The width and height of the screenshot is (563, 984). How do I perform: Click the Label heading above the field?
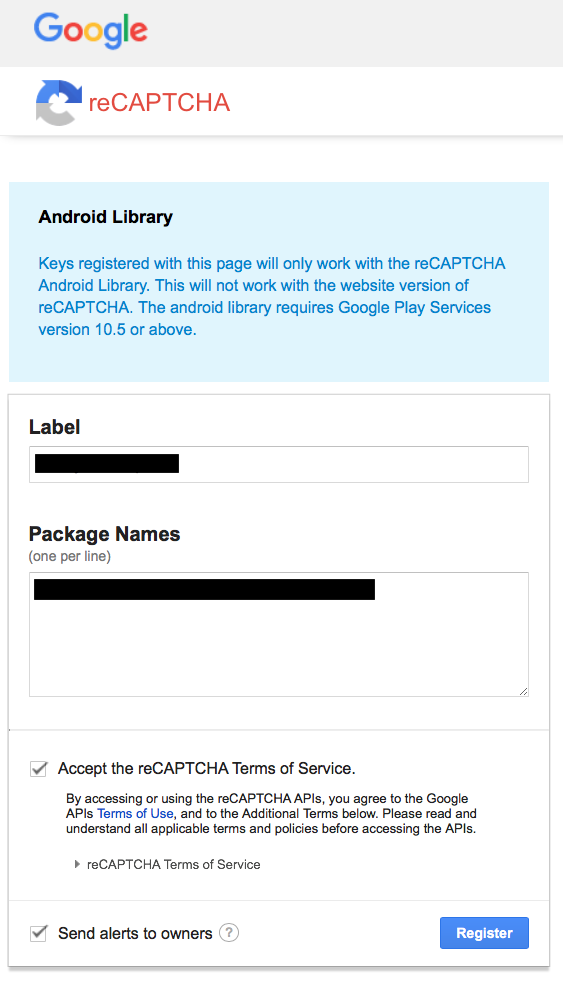click(55, 427)
